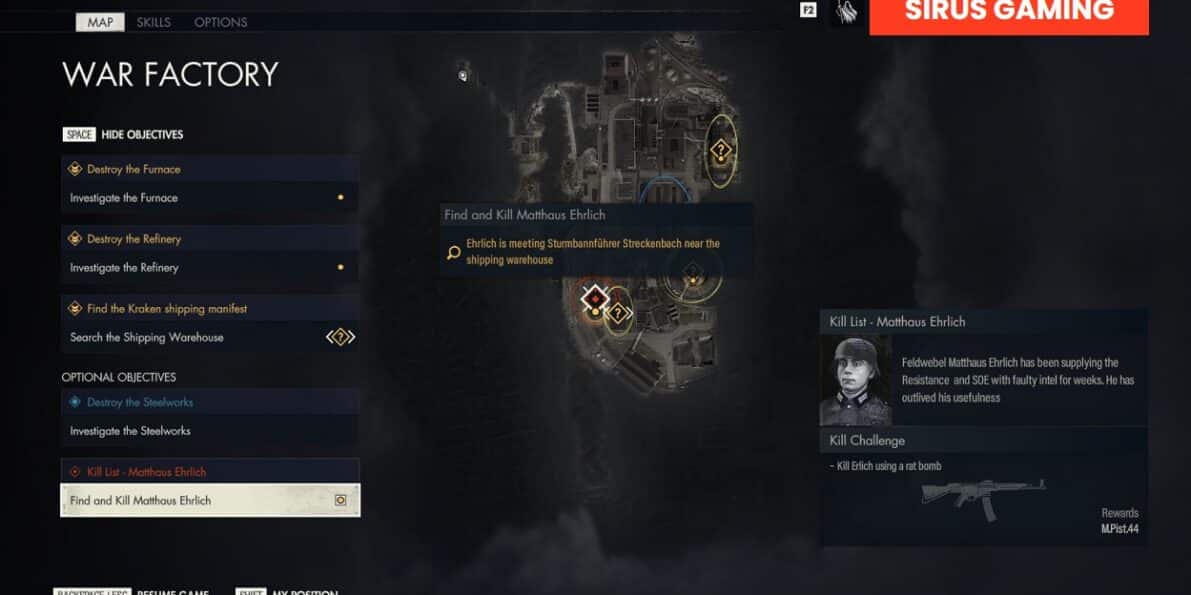Click the red Kill List target icon
This screenshot has height=595, width=1191.
pyautogui.click(x=74, y=472)
